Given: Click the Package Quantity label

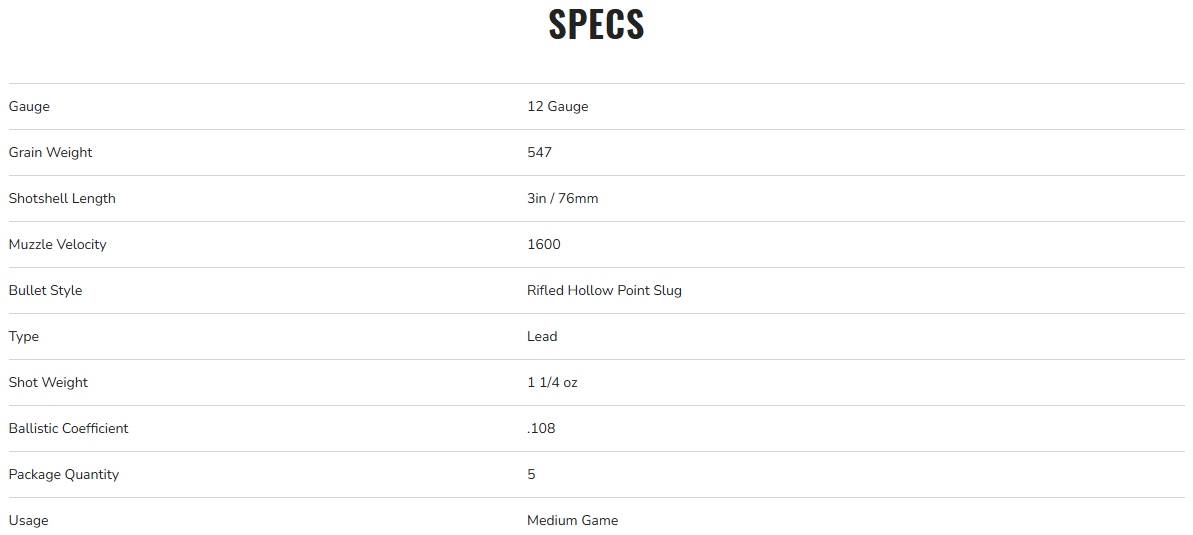Looking at the screenshot, I should pyautogui.click(x=64, y=475).
